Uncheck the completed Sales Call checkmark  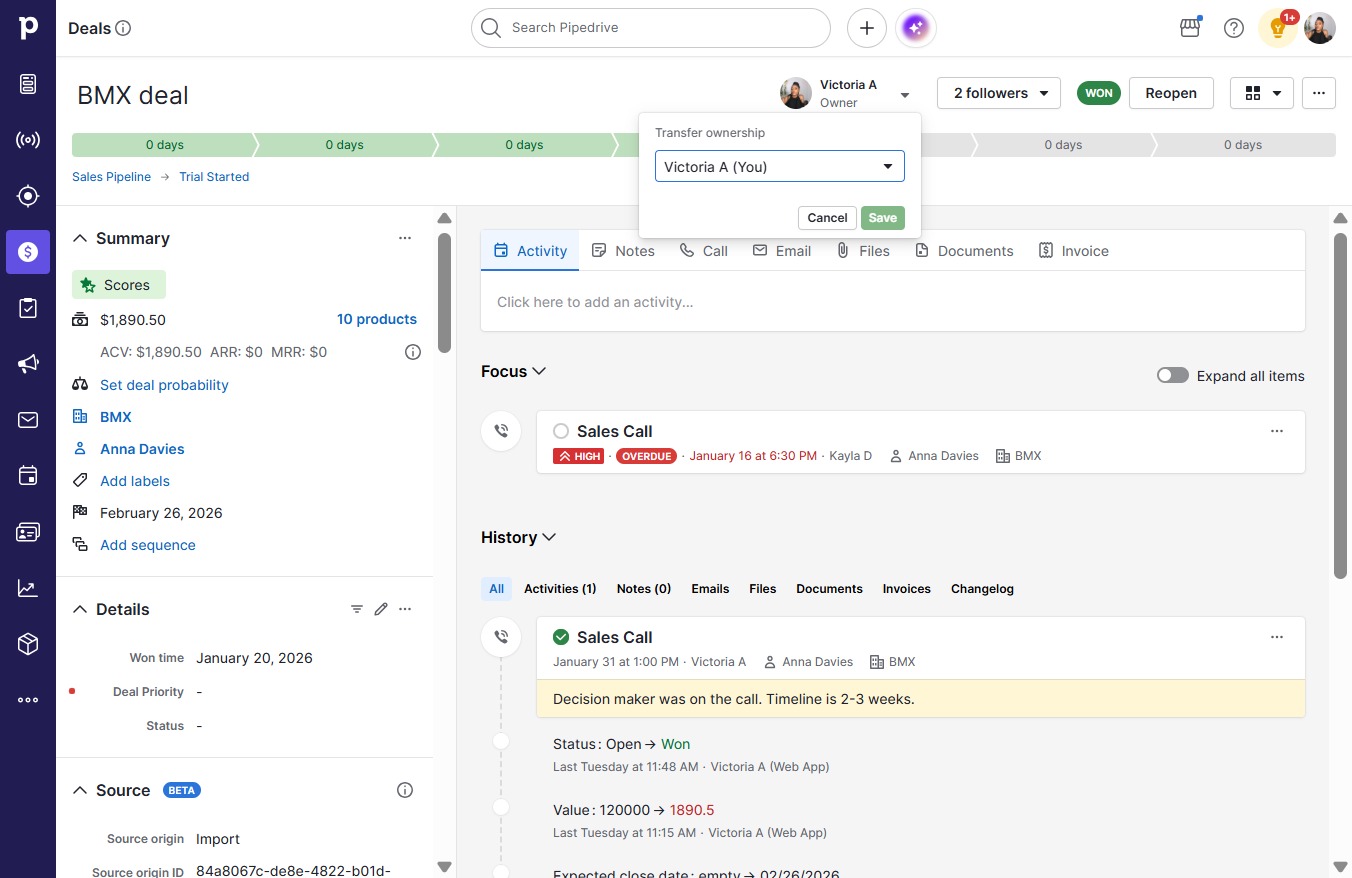[x=561, y=637]
